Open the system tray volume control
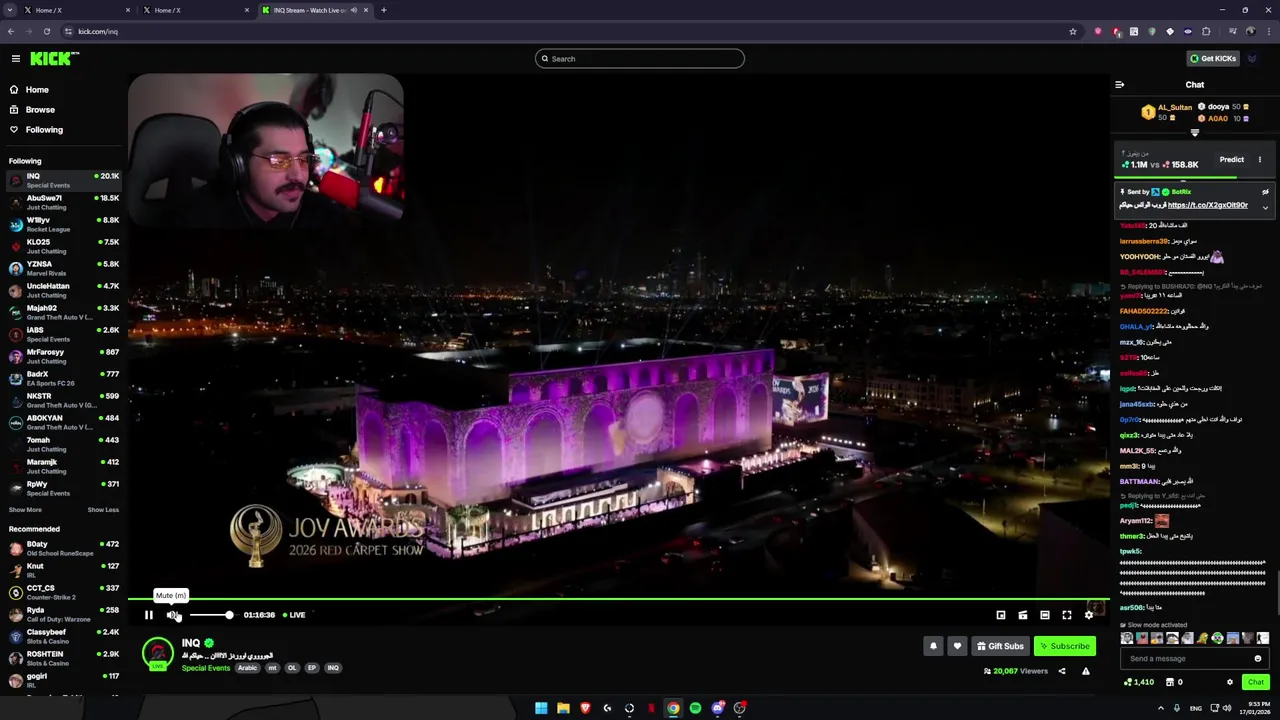The width and height of the screenshot is (1280, 720). click(1227, 708)
